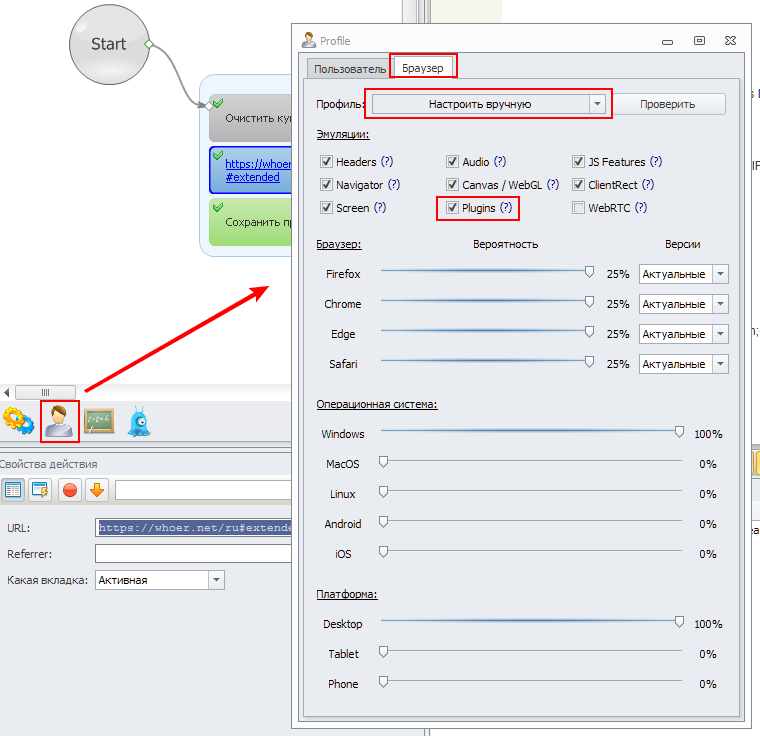Toggle the ClientRect checkbox

(578, 185)
